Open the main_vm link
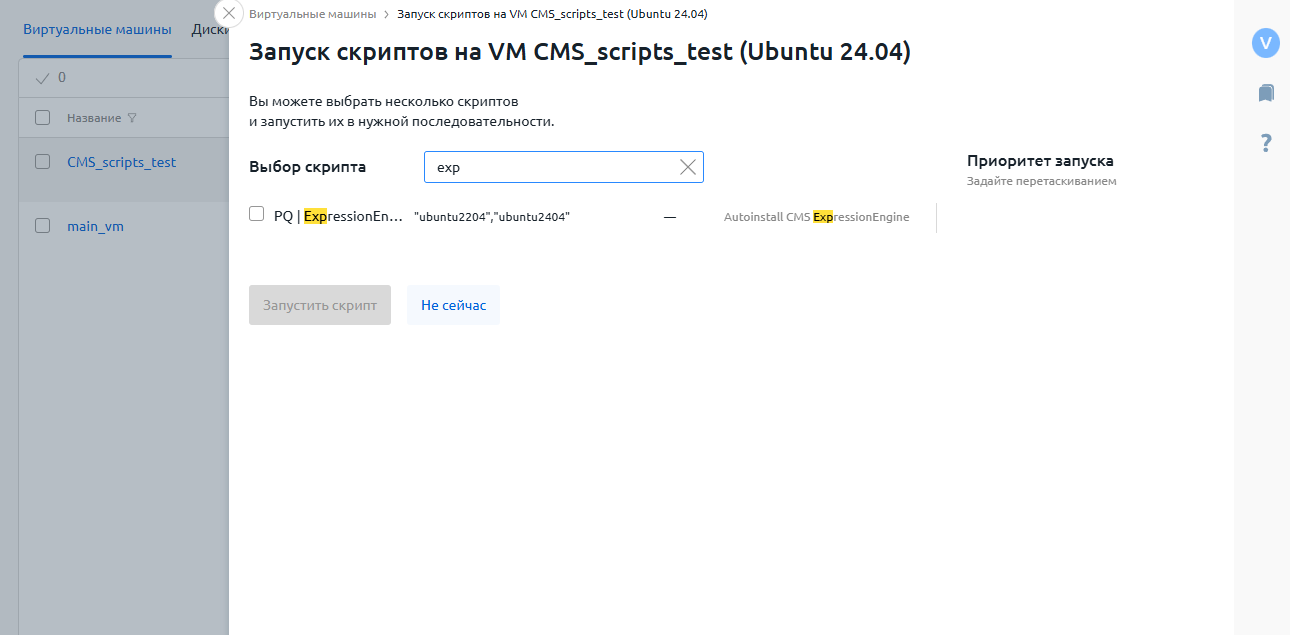 (95, 226)
